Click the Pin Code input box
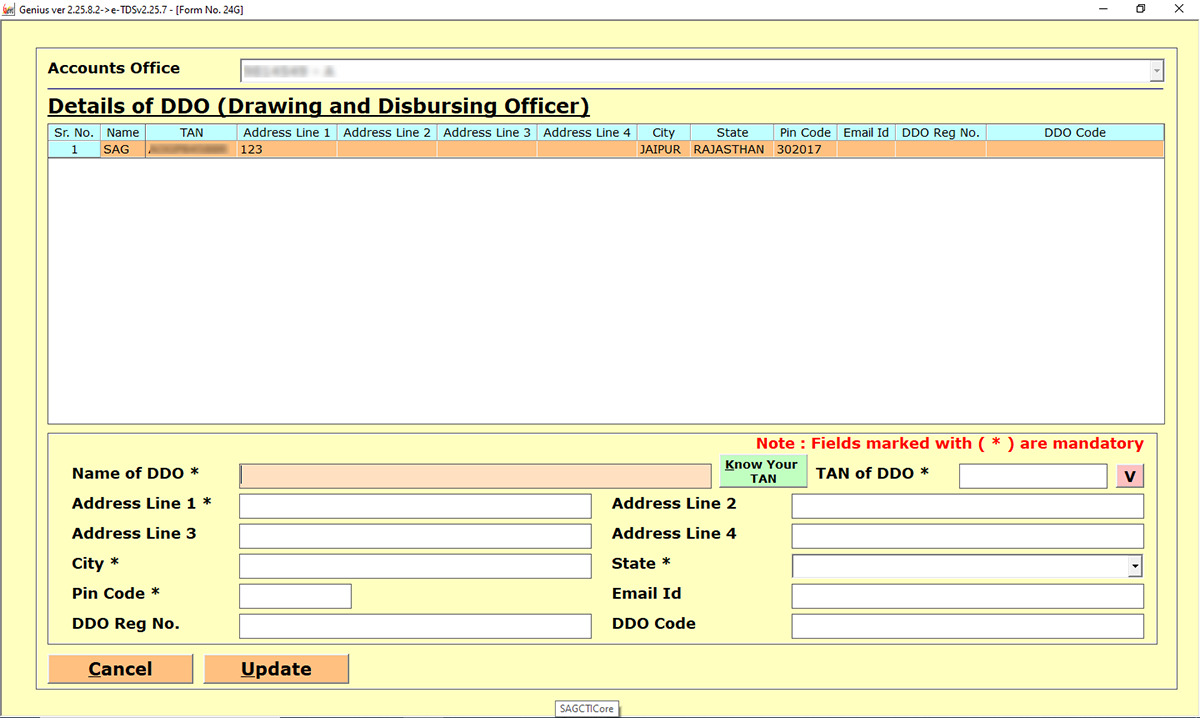Screen dimensions: 1200x718 [x=295, y=596]
